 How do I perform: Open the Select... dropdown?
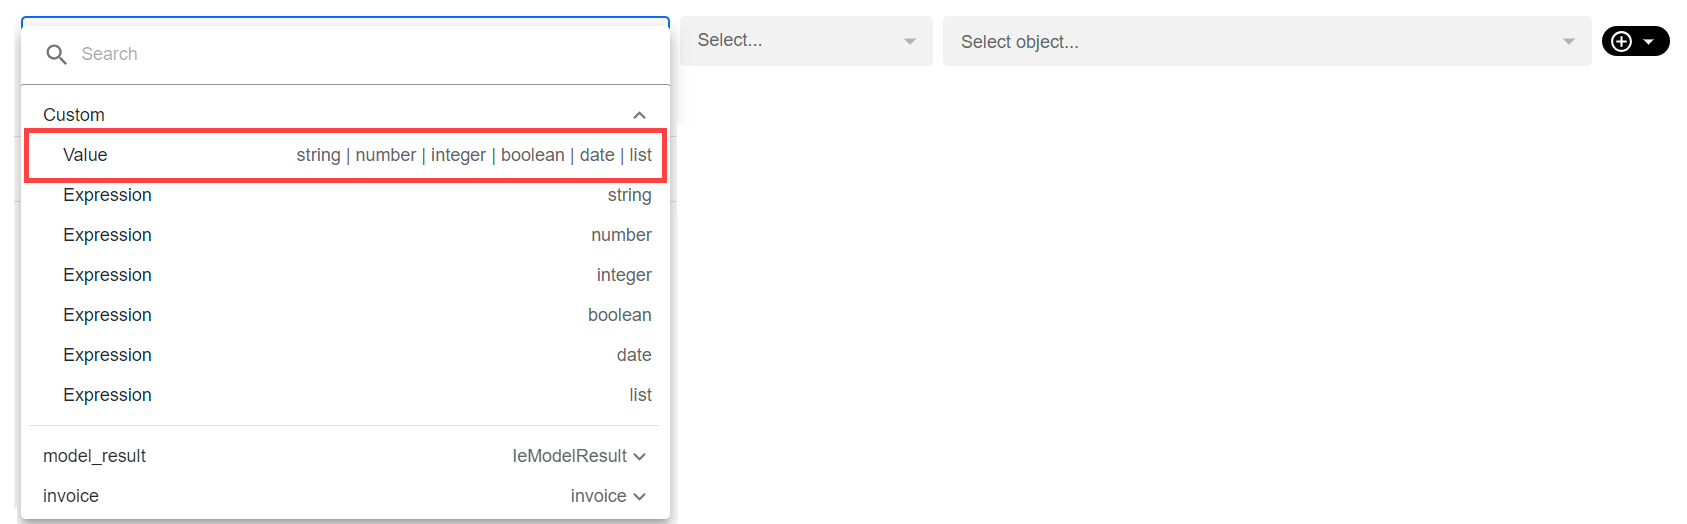806,41
